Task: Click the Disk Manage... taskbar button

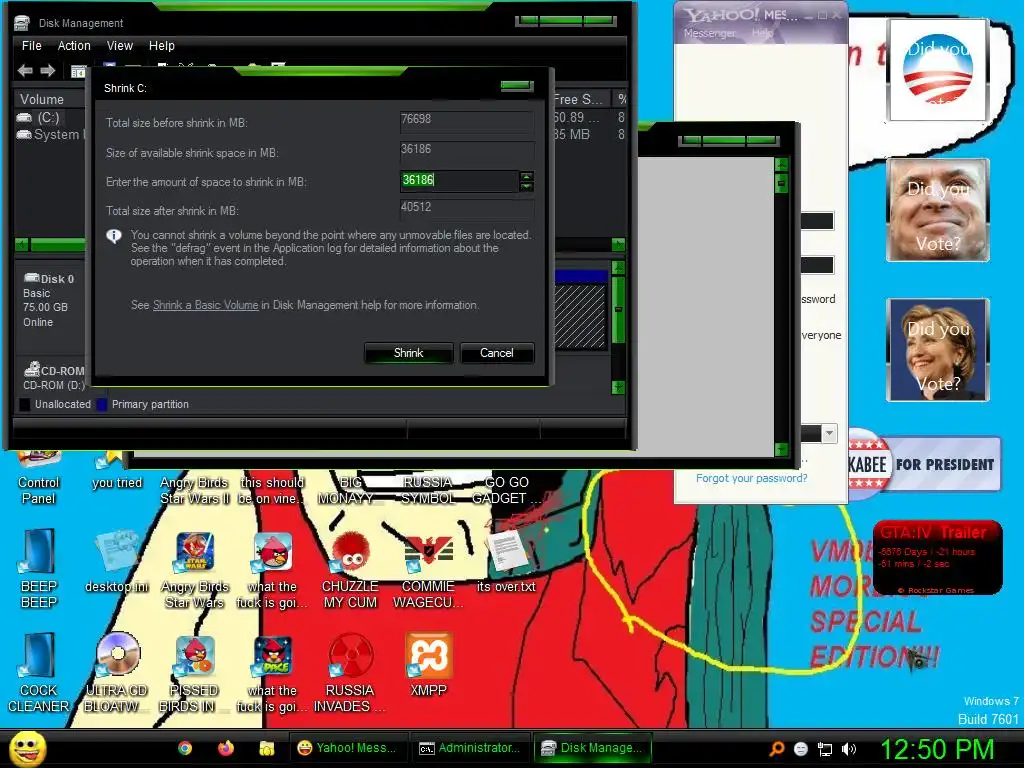Action: click(594, 748)
